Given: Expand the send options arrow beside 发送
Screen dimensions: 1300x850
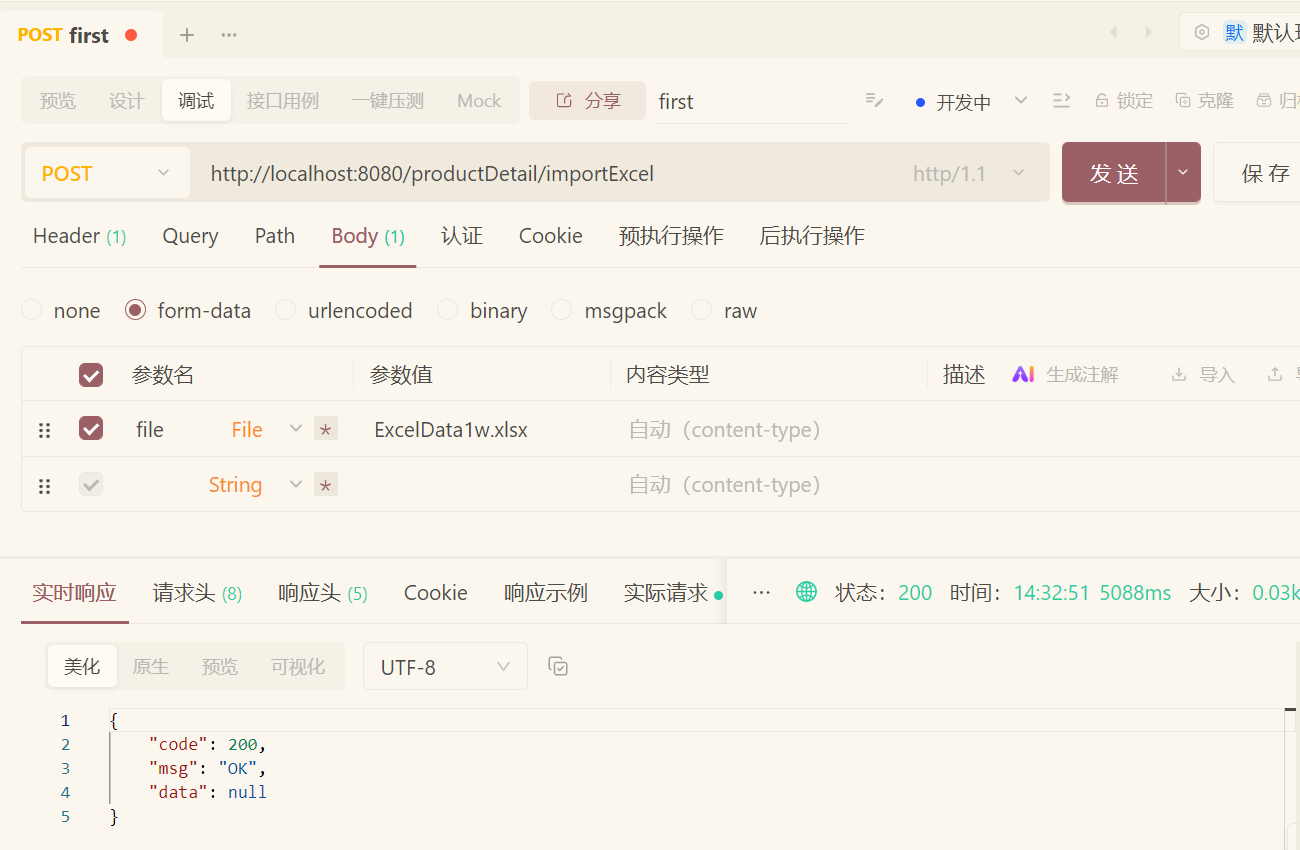Looking at the screenshot, I should tap(1183, 172).
